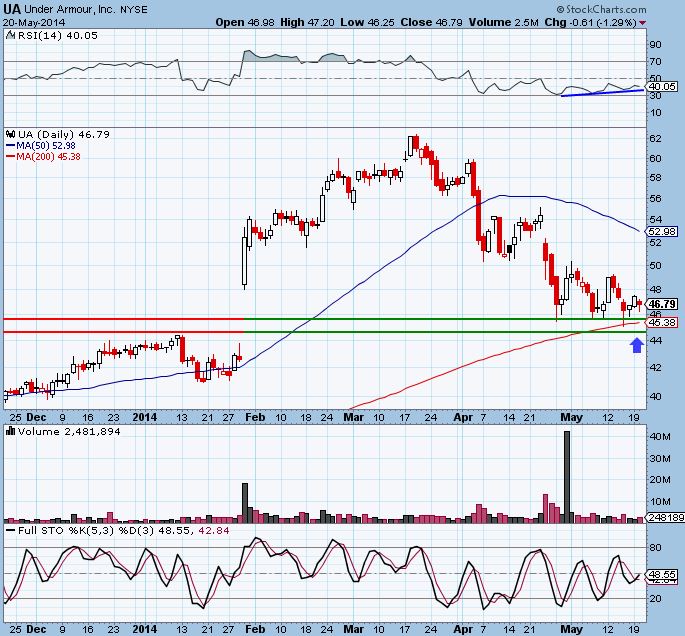
Task: Click the 52.98 price tag on axis
Action: tap(663, 232)
